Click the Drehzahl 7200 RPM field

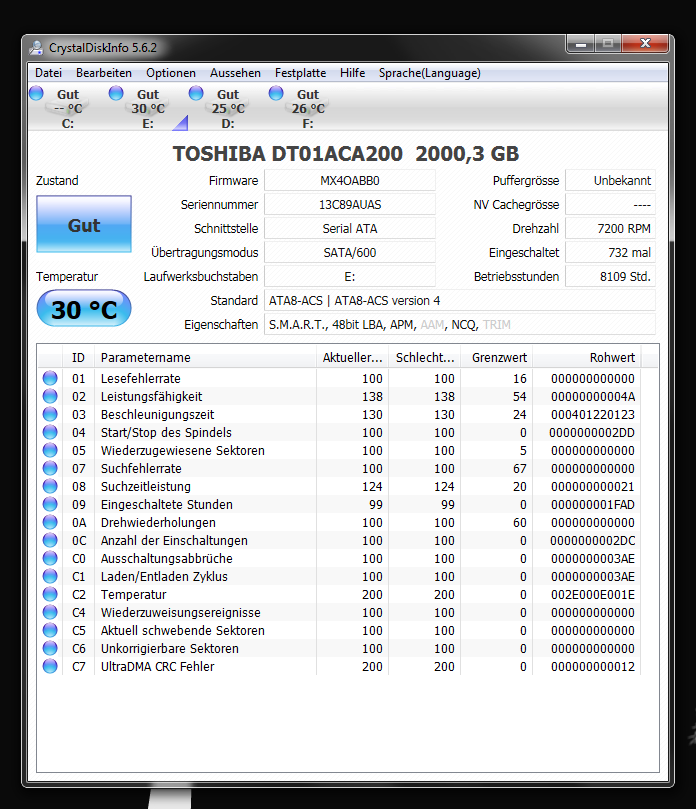click(x=610, y=229)
